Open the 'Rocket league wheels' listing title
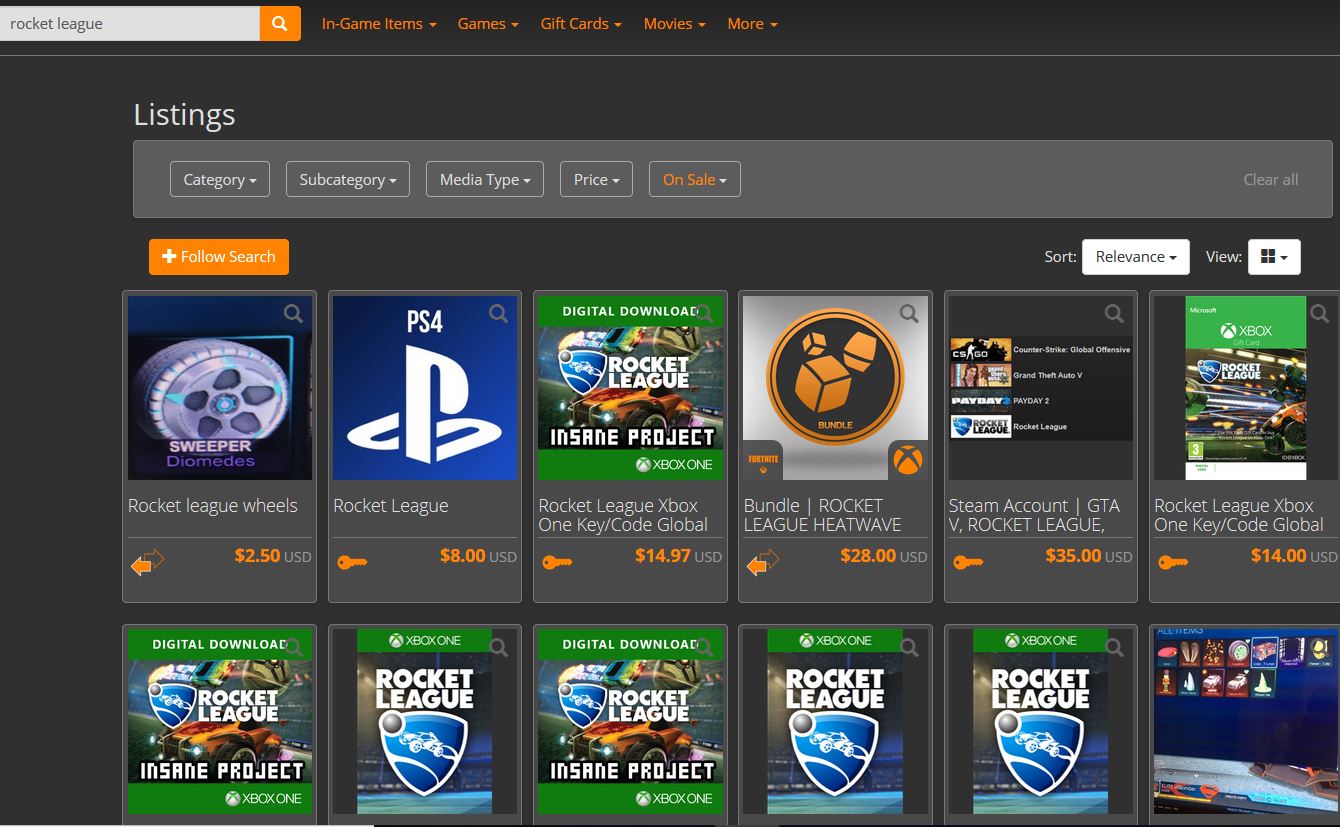Image resolution: width=1340 pixels, height=827 pixels. pyautogui.click(x=213, y=506)
